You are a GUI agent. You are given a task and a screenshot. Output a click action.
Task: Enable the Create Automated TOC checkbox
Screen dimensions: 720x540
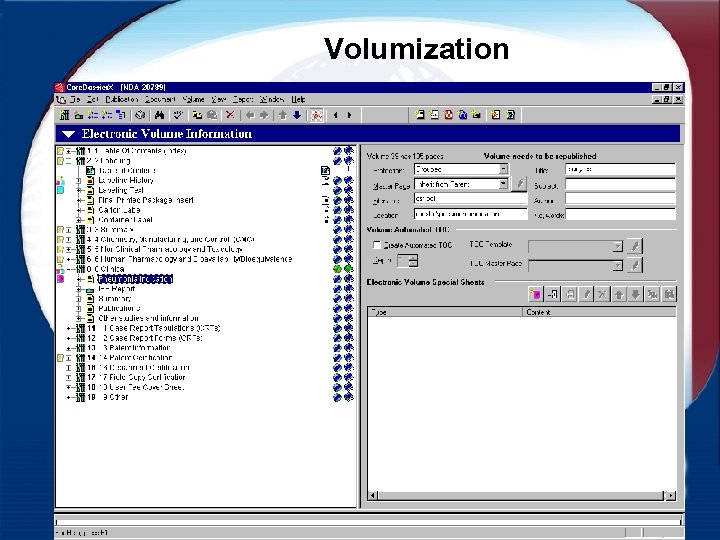pyautogui.click(x=377, y=245)
